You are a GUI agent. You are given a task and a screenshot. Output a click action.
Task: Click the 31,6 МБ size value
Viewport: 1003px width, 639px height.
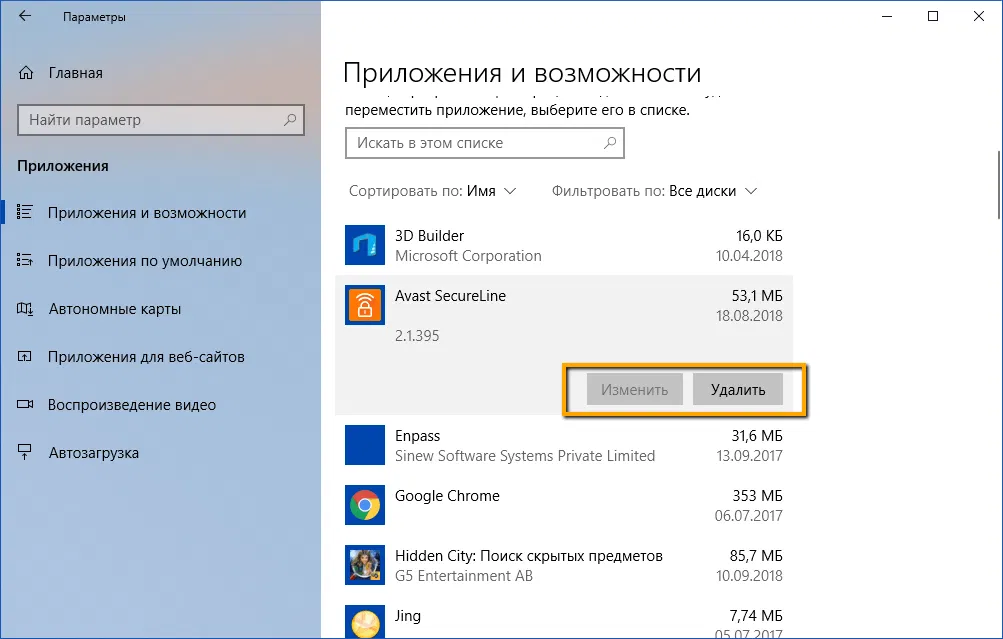coord(757,436)
